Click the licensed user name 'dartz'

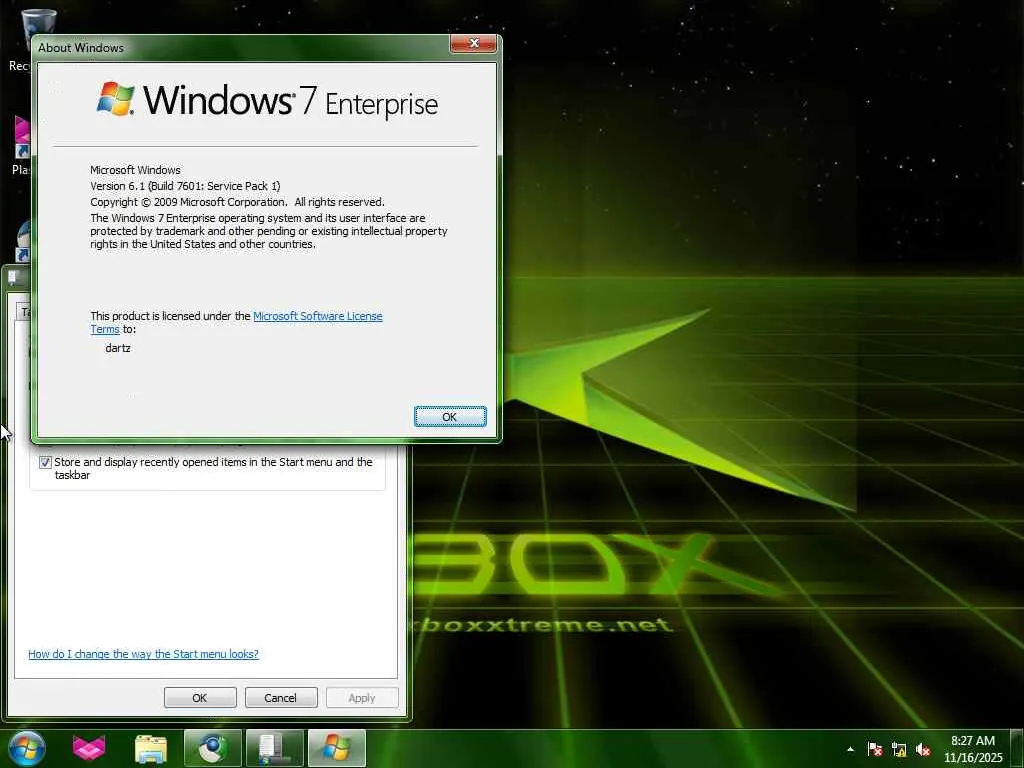click(118, 348)
